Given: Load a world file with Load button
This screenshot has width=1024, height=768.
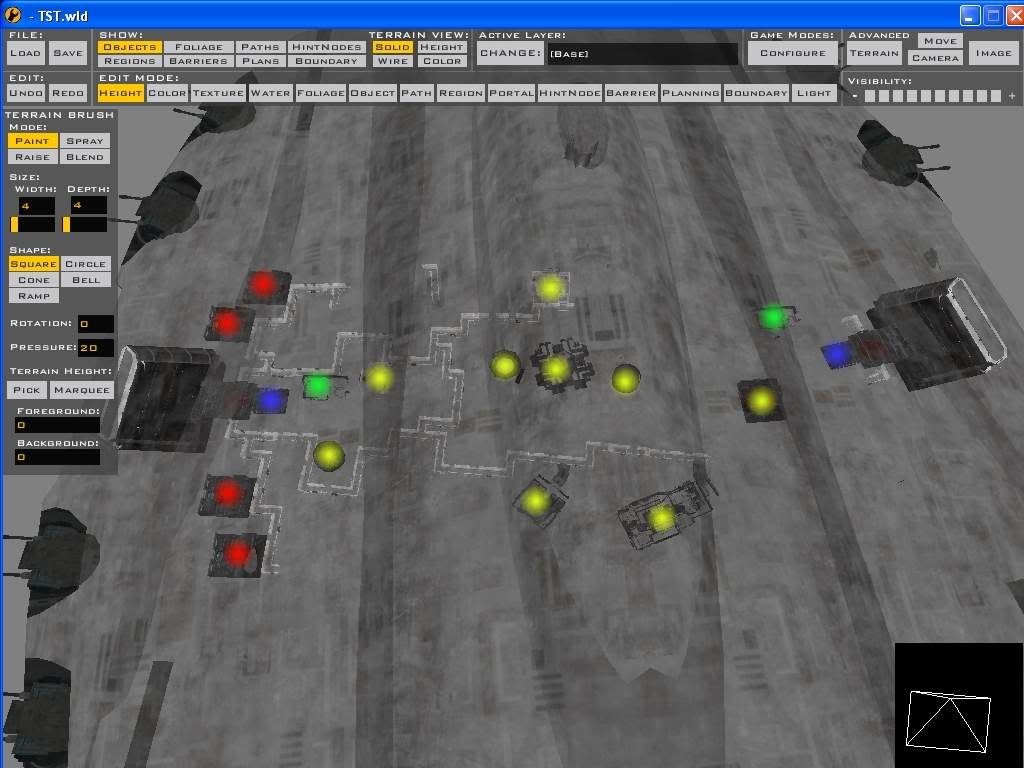Looking at the screenshot, I should click(25, 54).
